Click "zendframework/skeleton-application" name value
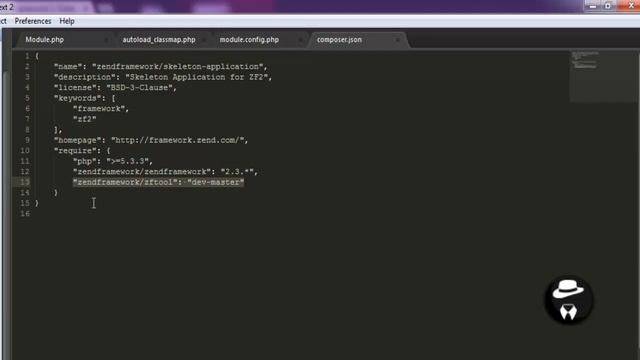Viewport: 640px width, 360px height. 178,67
